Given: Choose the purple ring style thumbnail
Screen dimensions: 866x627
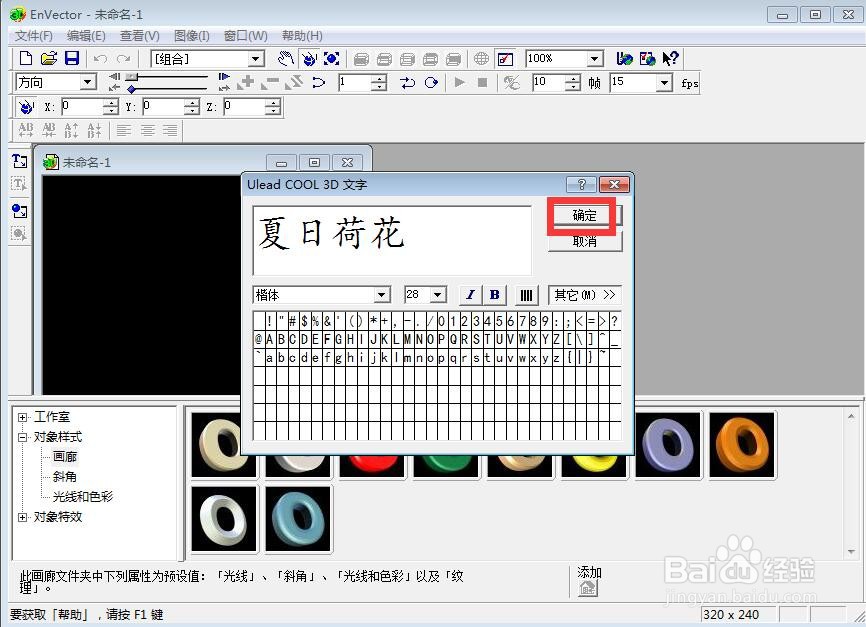Looking at the screenshot, I should coord(668,445).
